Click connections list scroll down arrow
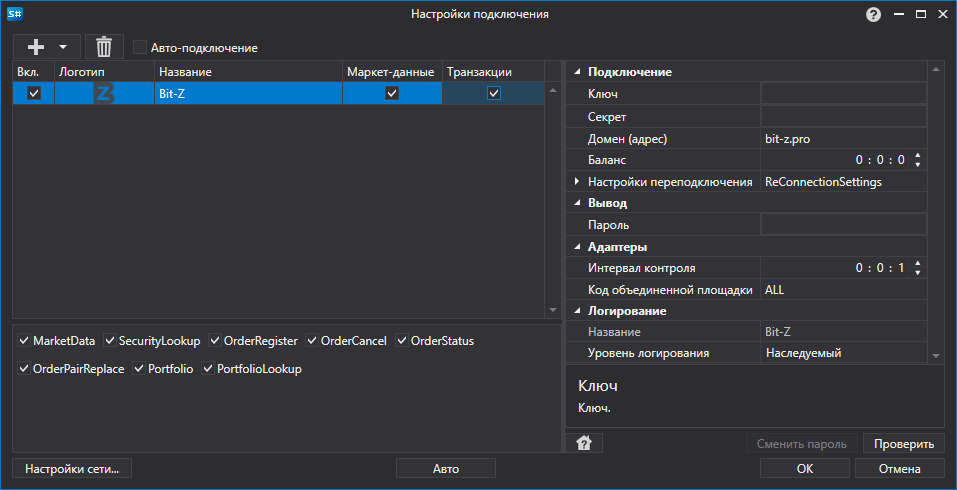The image size is (957, 490). [553, 310]
